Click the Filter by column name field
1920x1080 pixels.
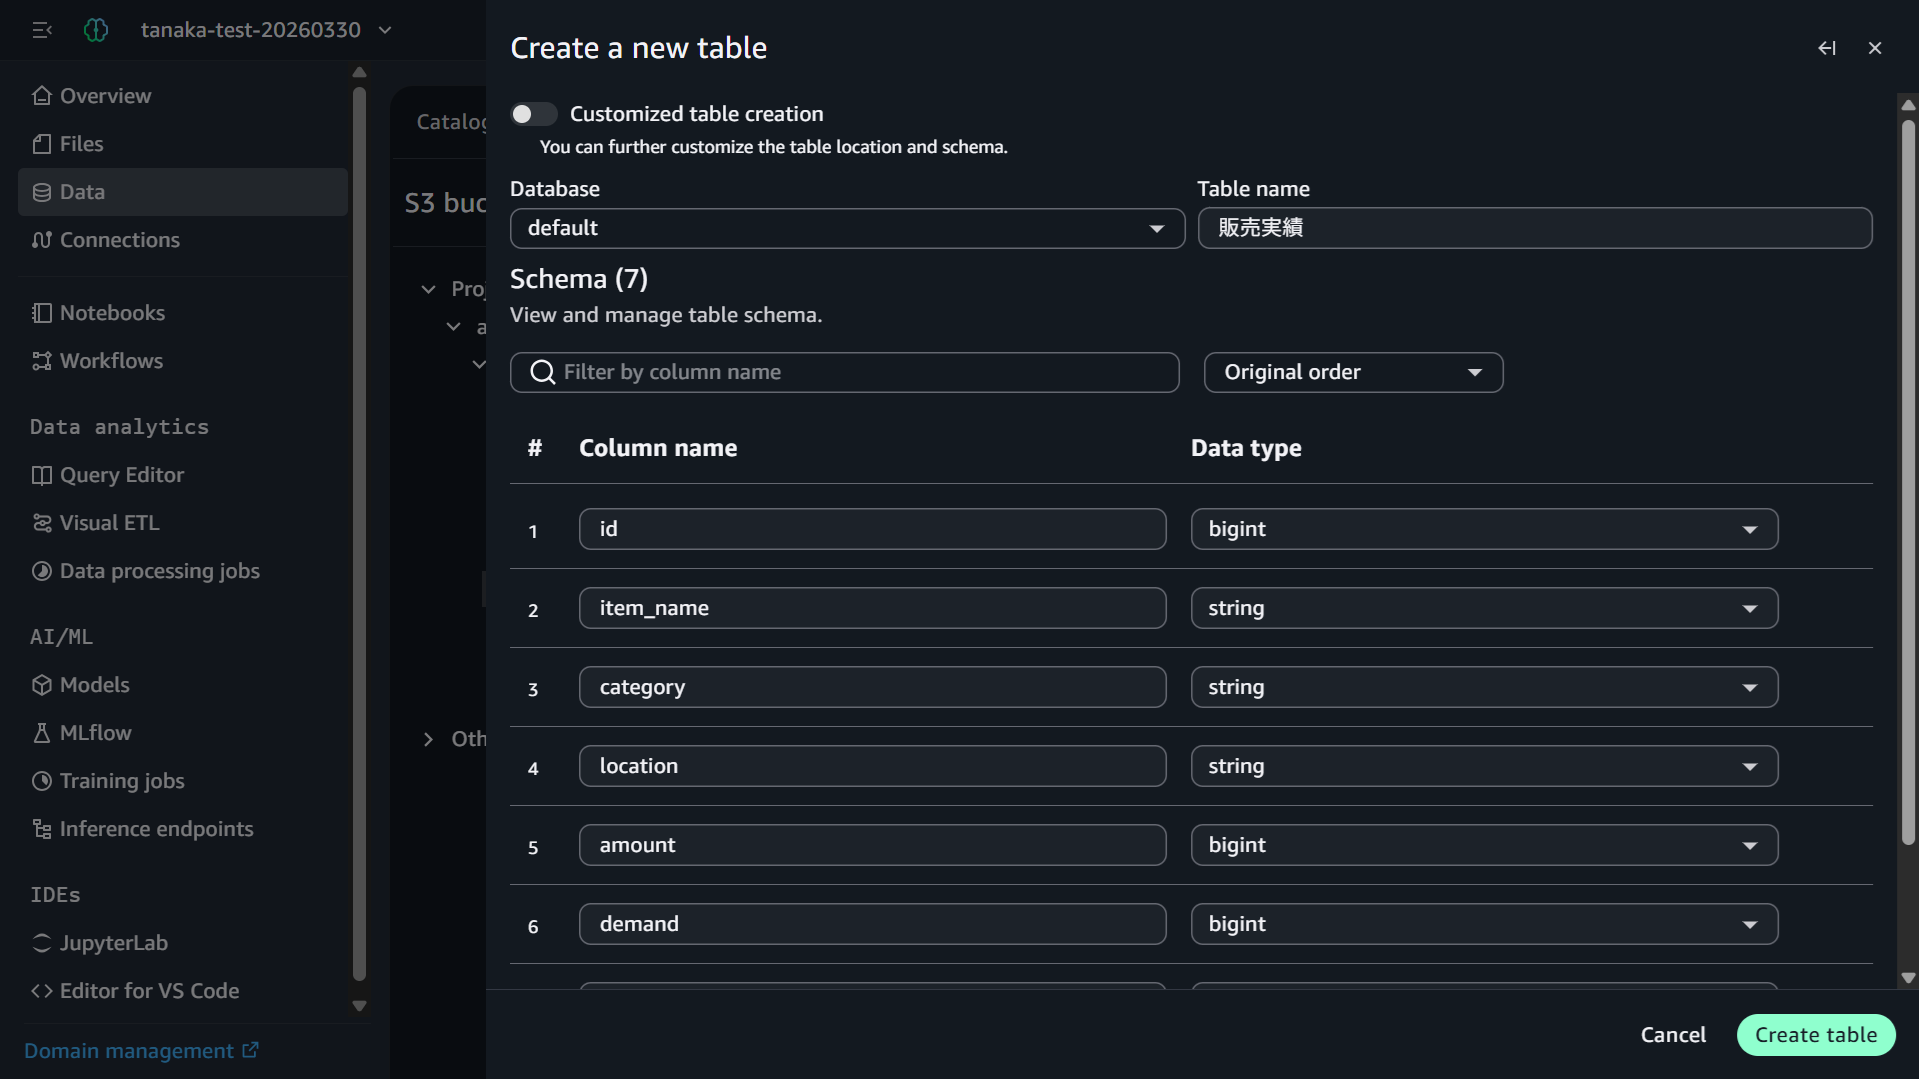tap(845, 372)
